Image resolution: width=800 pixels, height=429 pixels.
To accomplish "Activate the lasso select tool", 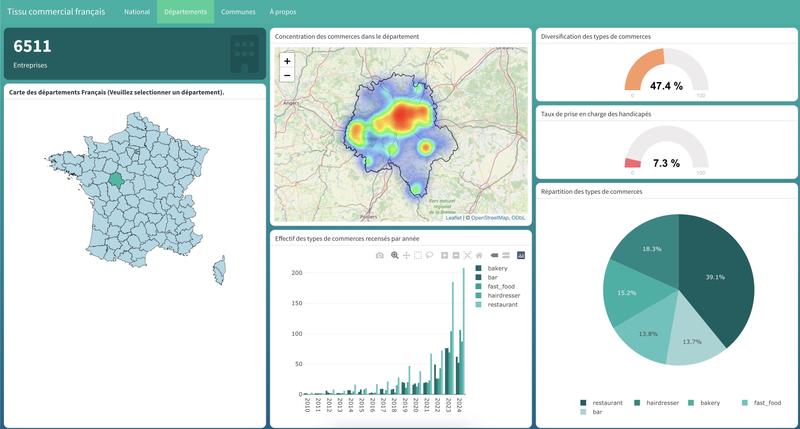I will coord(429,255).
